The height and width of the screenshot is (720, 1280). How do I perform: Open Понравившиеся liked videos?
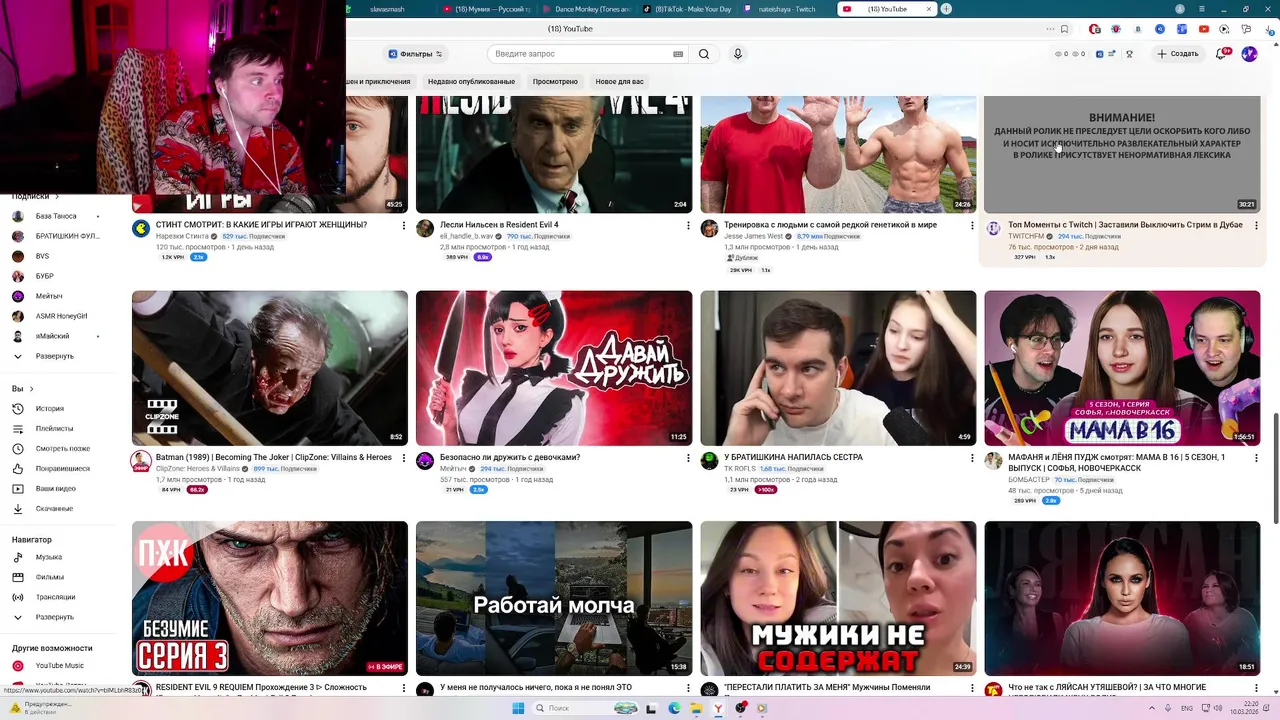pyautogui.click(x=62, y=468)
